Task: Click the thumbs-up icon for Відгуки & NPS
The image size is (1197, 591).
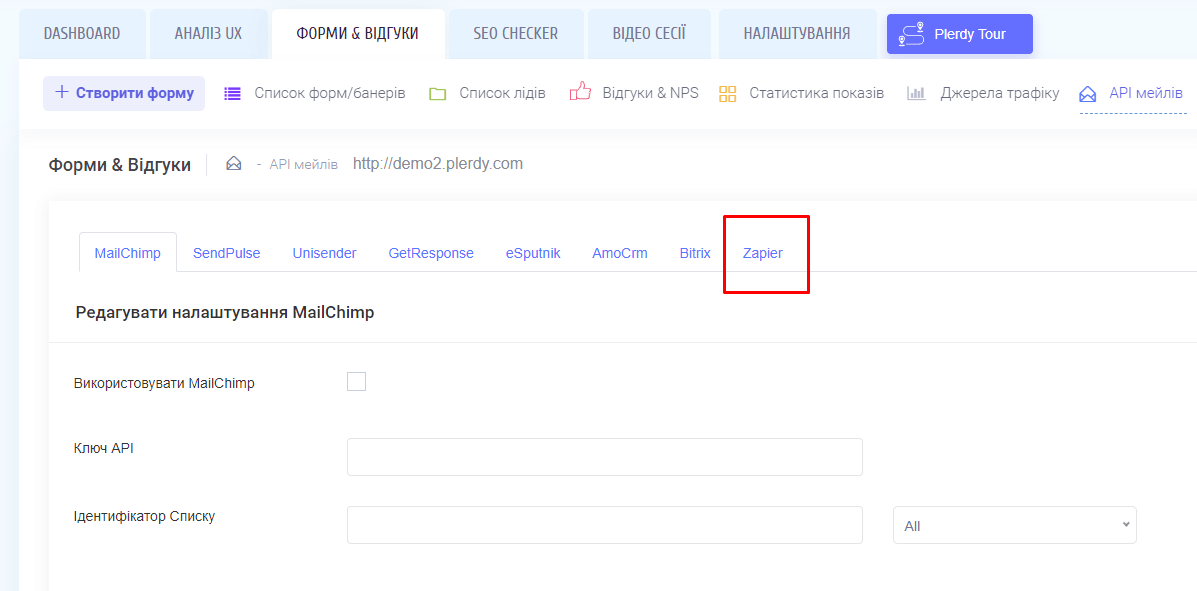Action: click(x=580, y=92)
